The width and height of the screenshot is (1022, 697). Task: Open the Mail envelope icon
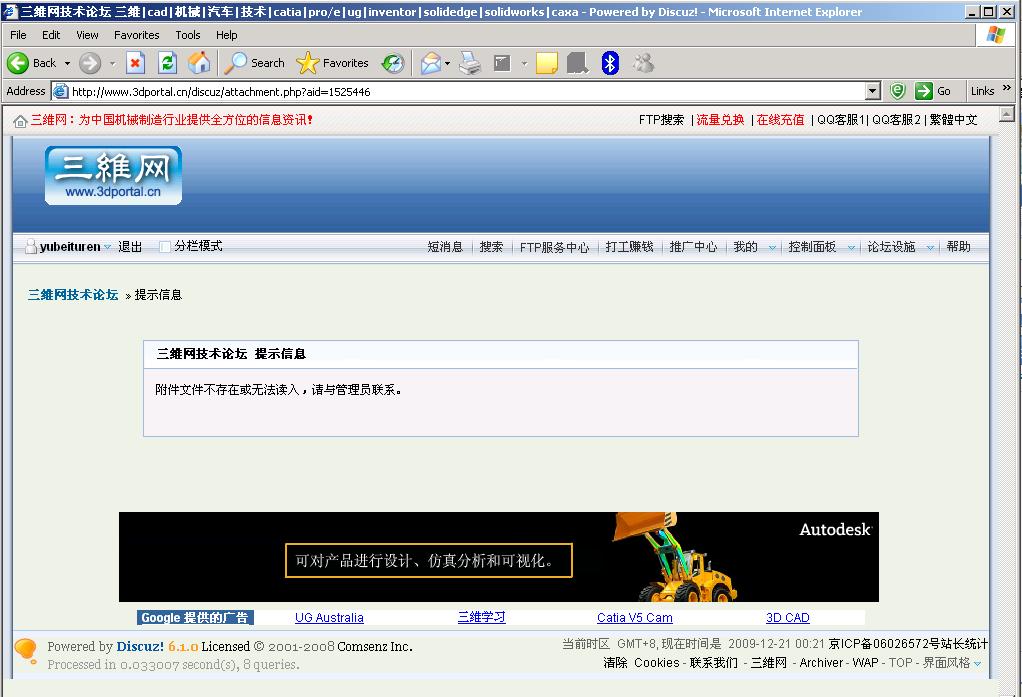click(430, 63)
